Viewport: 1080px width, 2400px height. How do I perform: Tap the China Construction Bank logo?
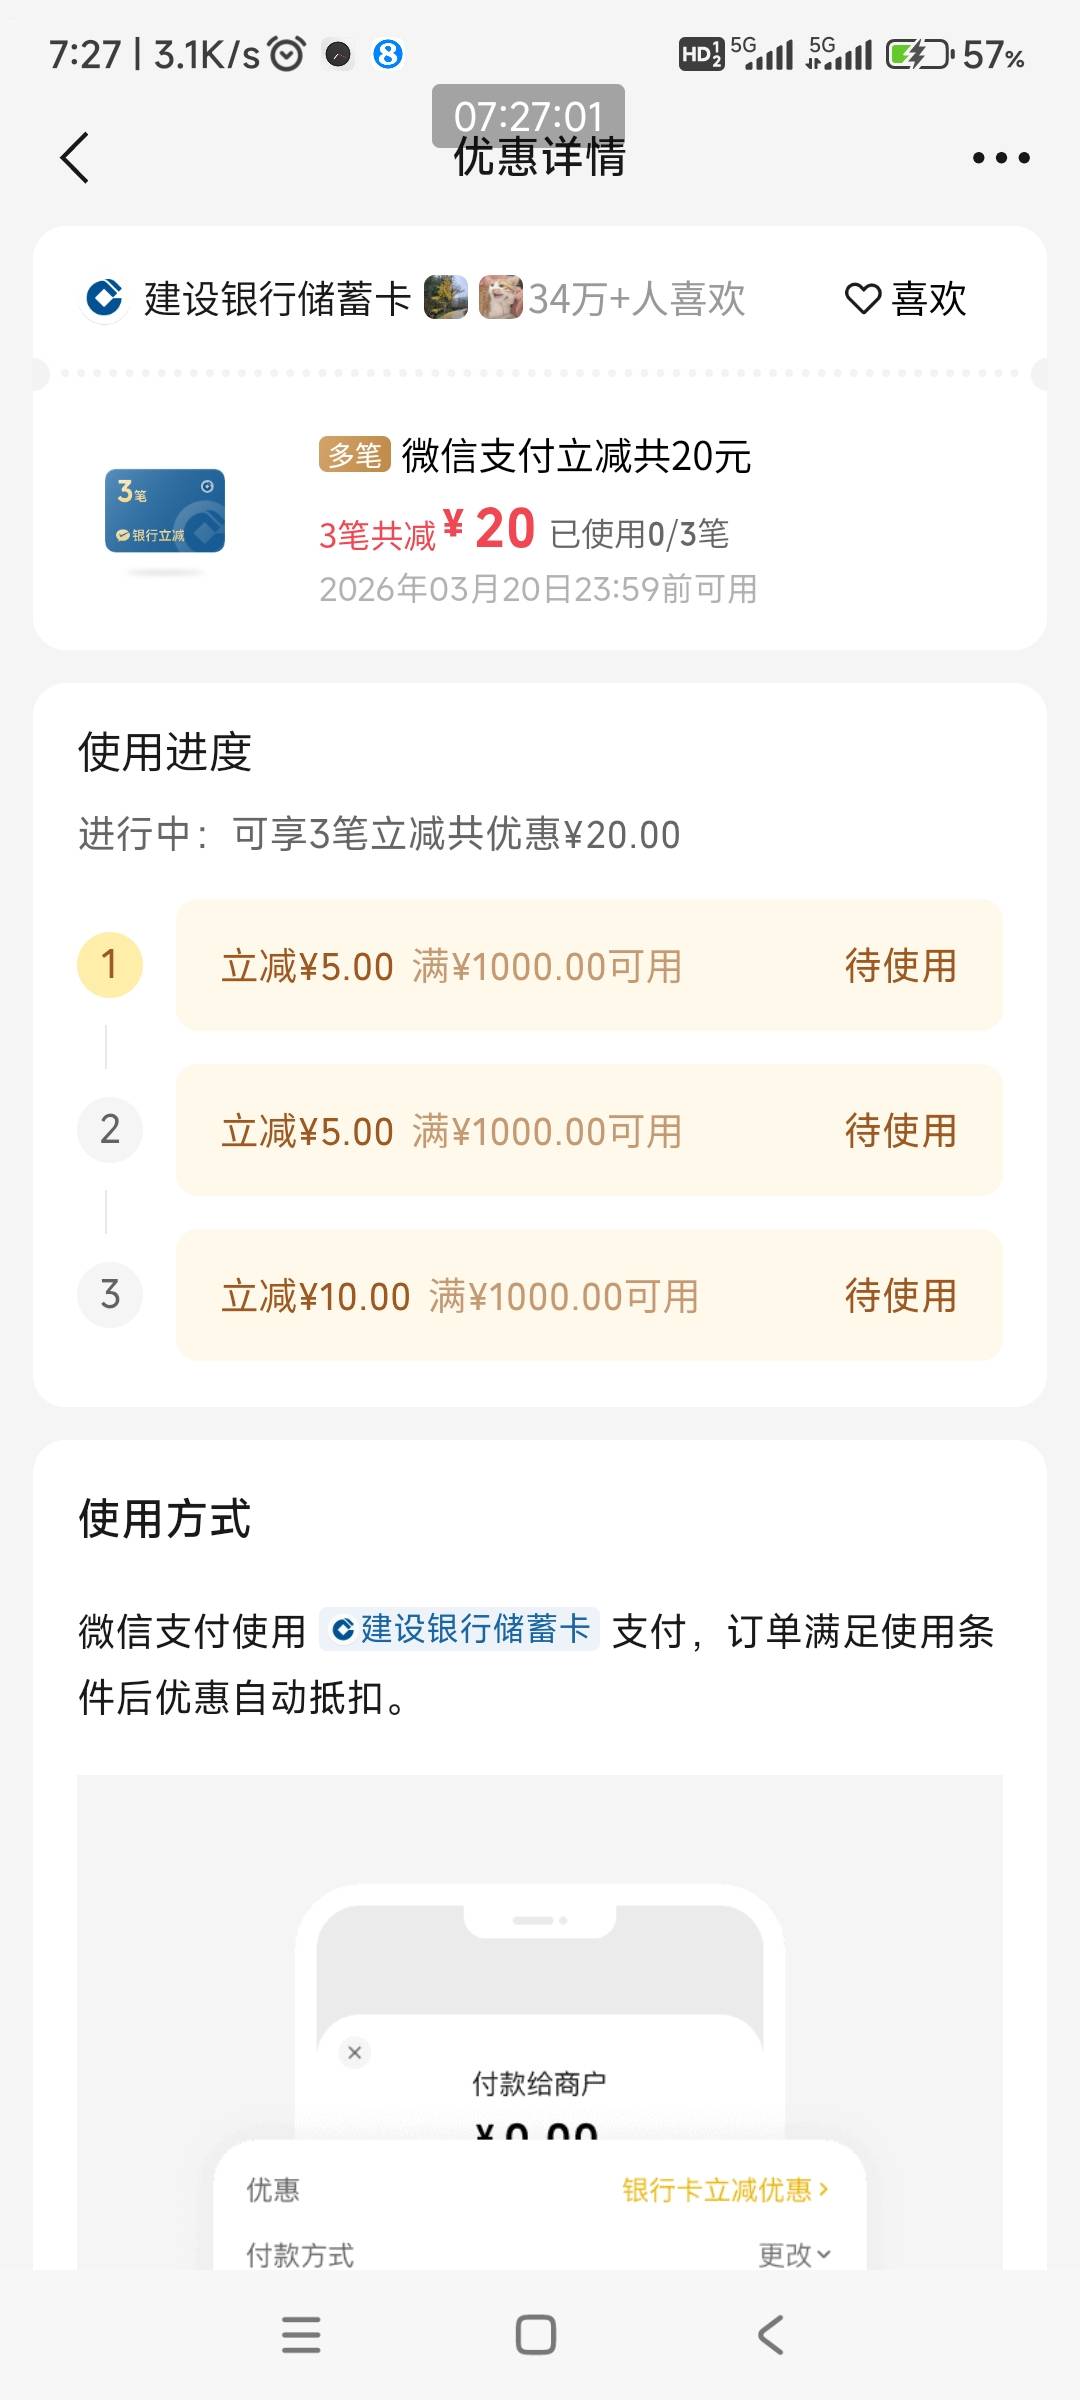[x=104, y=298]
